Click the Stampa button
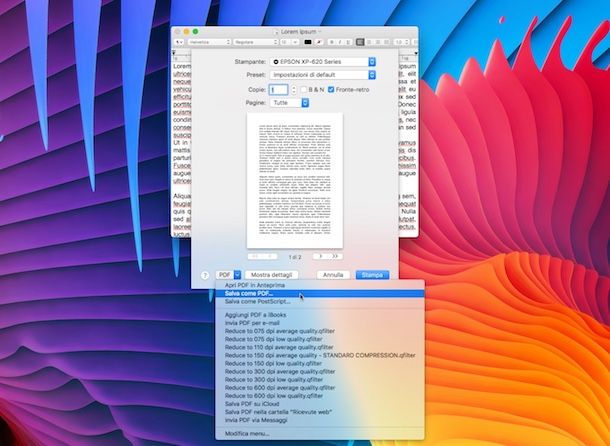Viewport: 610px width, 446px height. pyautogui.click(x=372, y=275)
